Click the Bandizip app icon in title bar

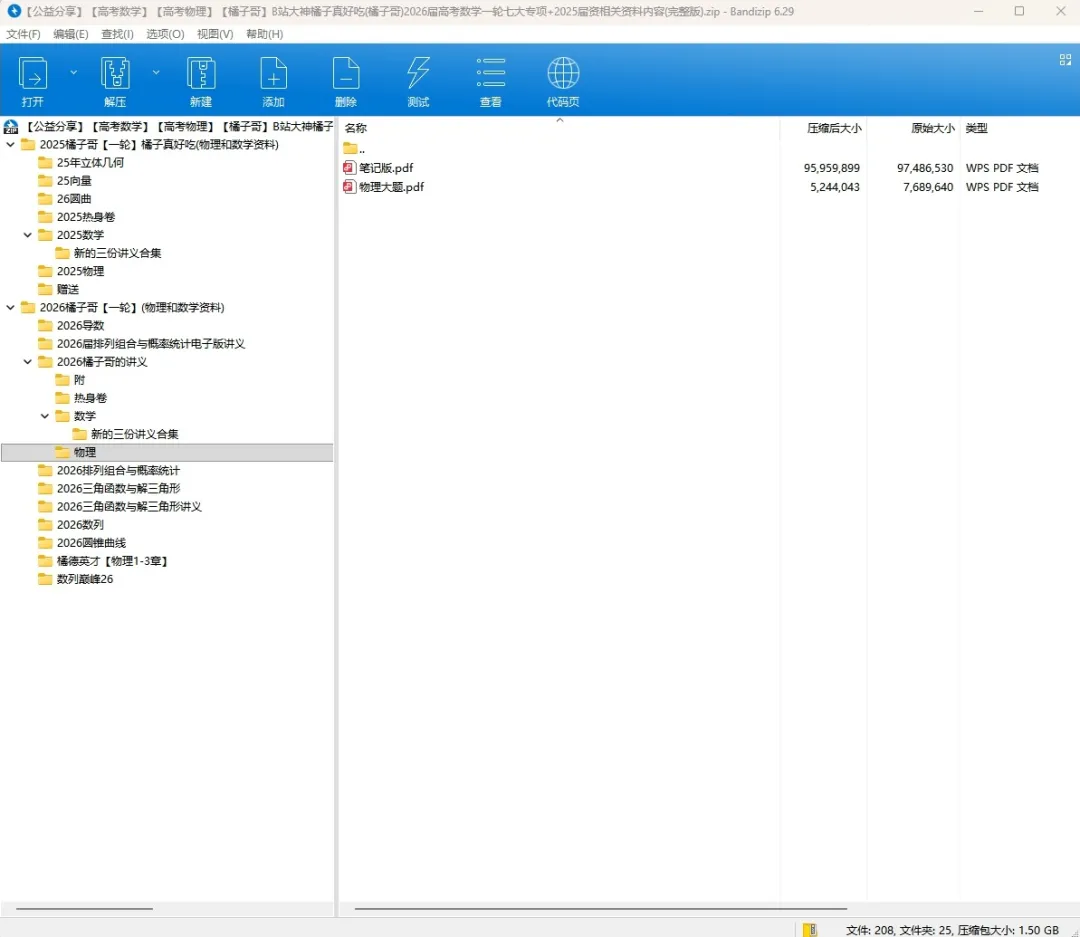[x=14, y=11]
